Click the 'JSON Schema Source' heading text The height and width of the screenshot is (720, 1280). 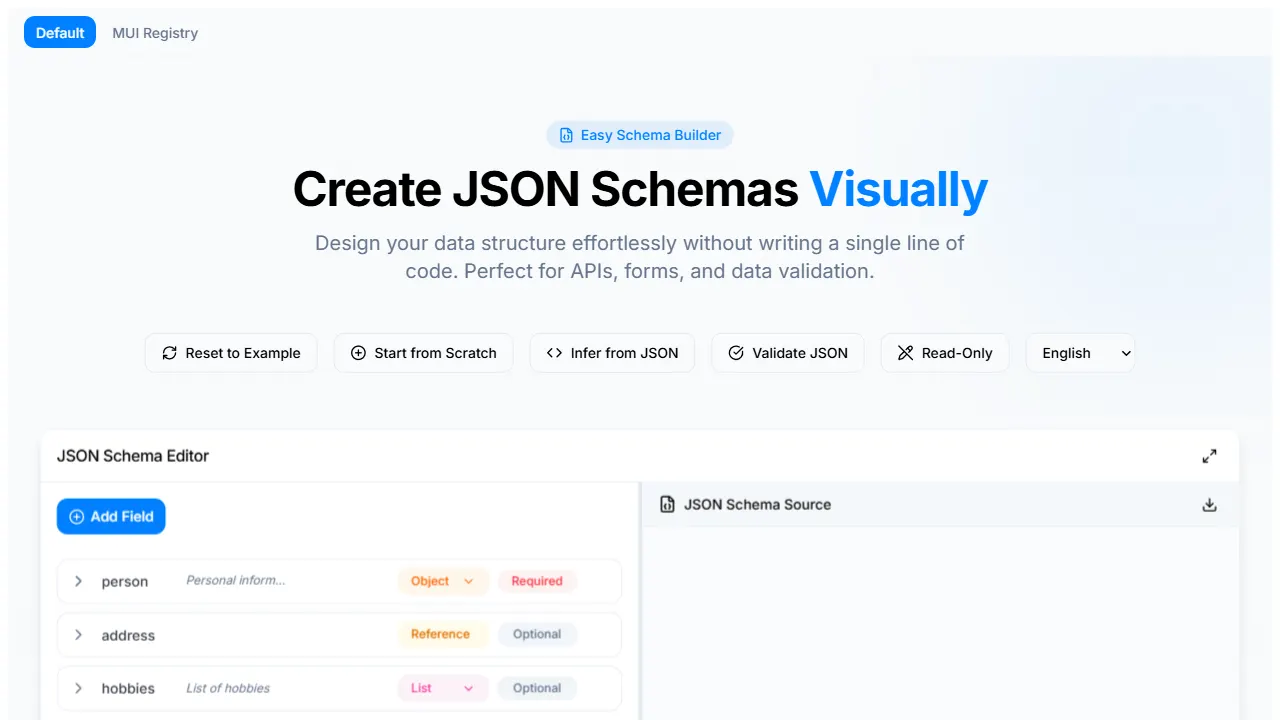[757, 505]
